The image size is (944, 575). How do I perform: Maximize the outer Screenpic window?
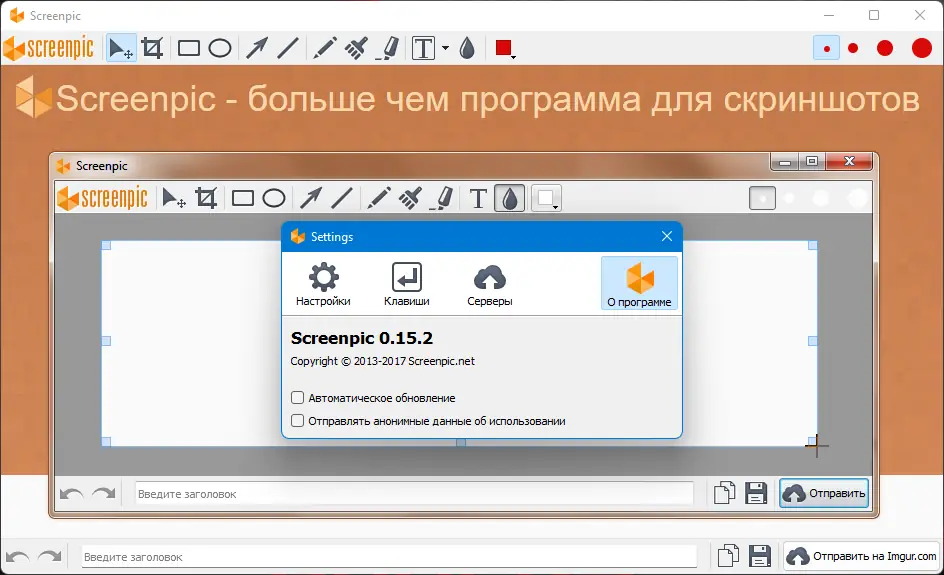874,15
